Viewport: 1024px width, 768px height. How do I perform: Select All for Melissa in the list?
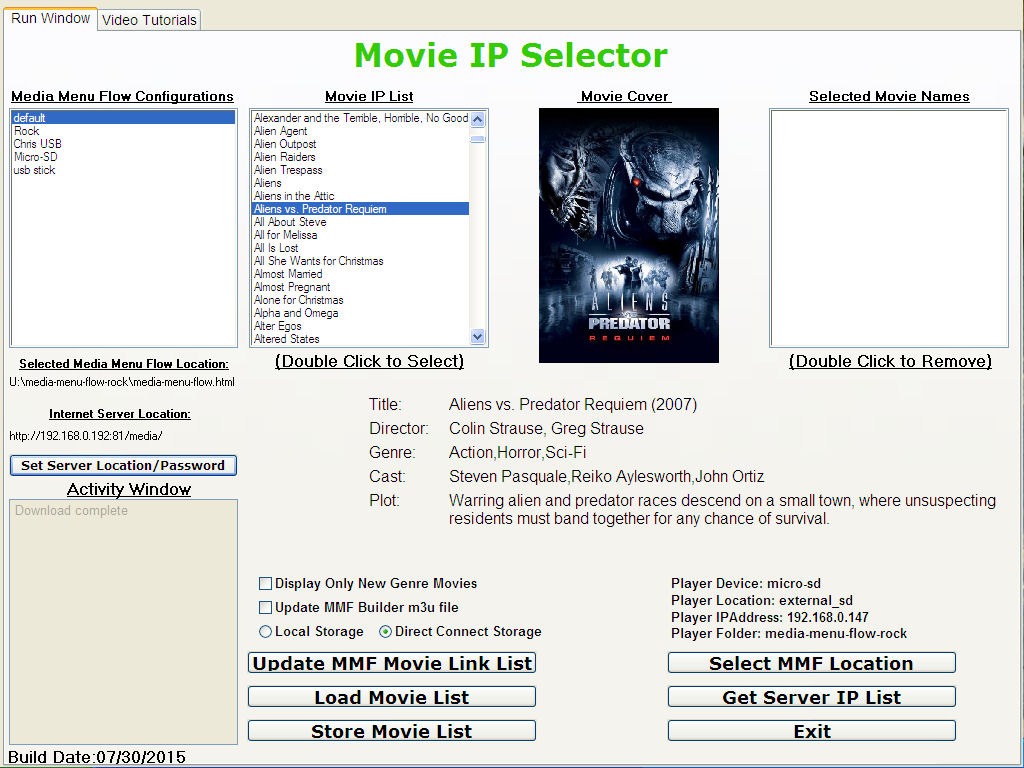[360, 234]
